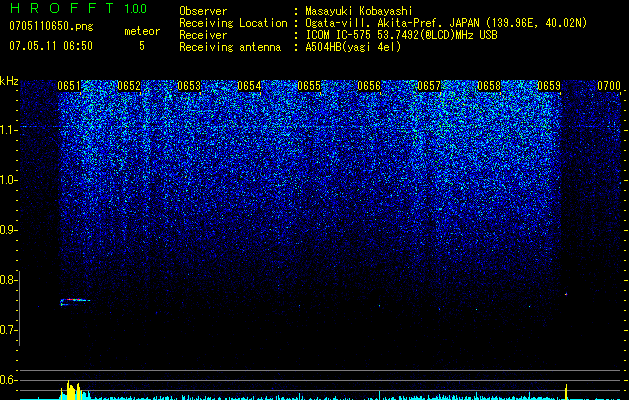Click the 0.8 frequency axis label
The width and height of the screenshot is (629, 400).
point(8,280)
